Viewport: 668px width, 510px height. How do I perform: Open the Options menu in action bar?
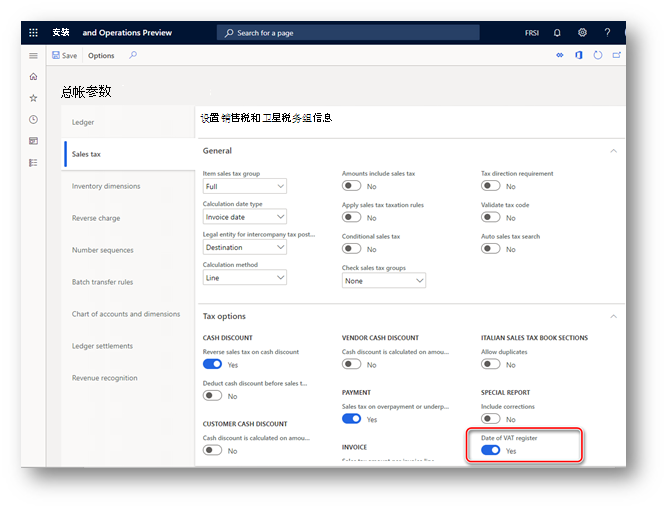101,56
